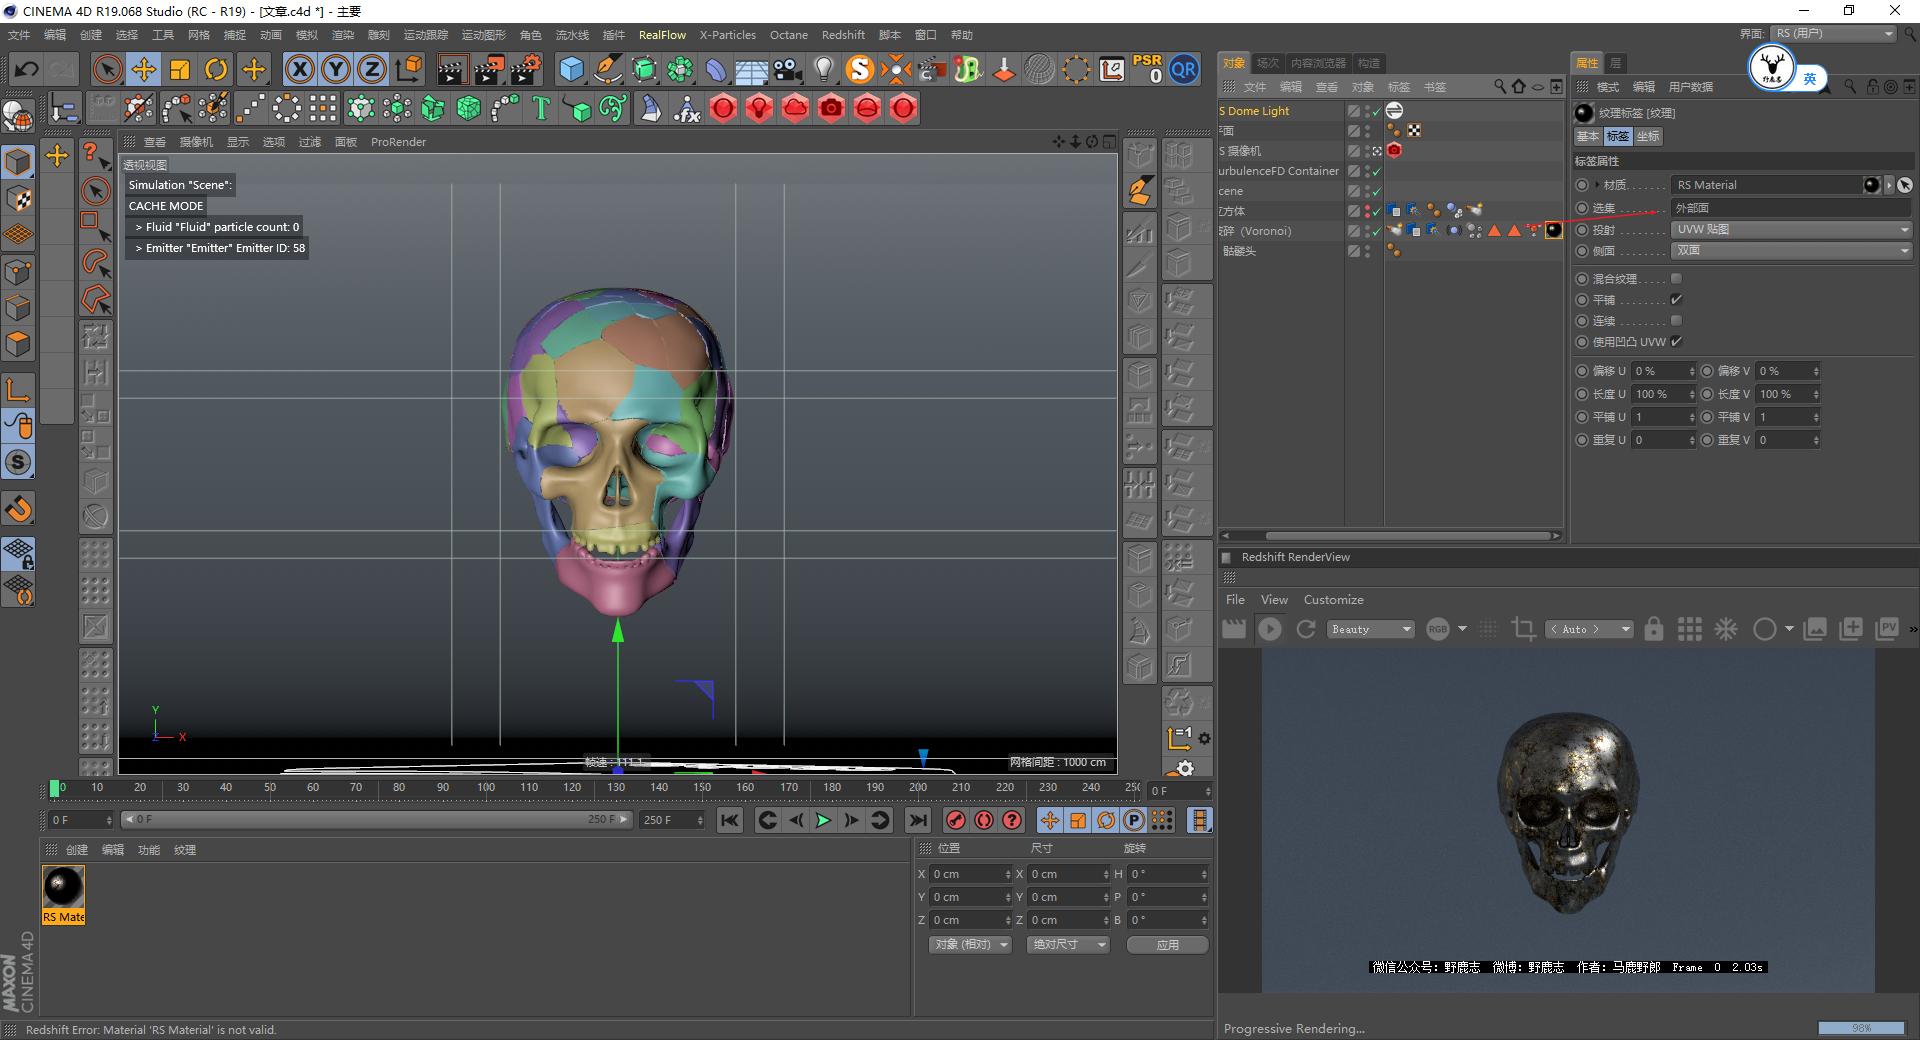Click the Customize menu in Redshift RenderView
This screenshot has width=1920, height=1040.
1333,599
